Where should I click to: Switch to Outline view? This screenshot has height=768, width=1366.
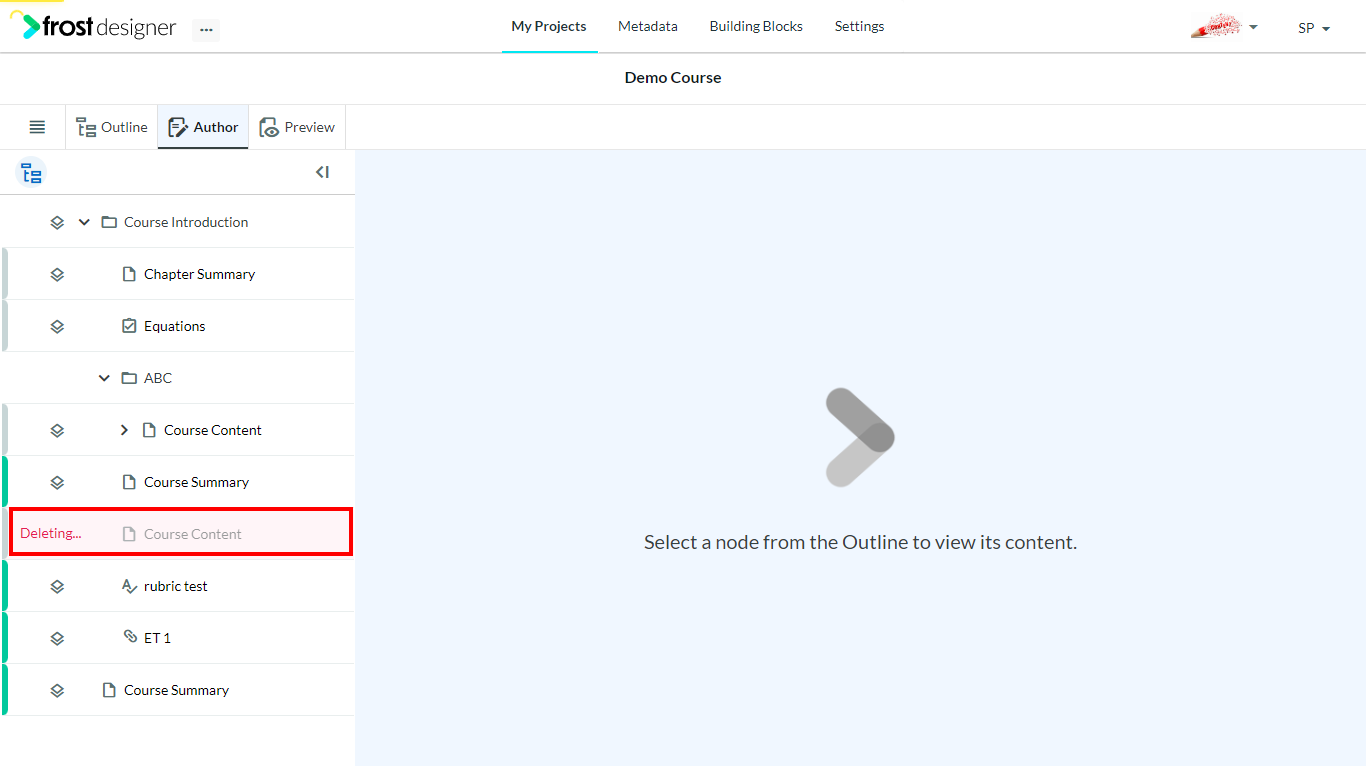pos(112,127)
